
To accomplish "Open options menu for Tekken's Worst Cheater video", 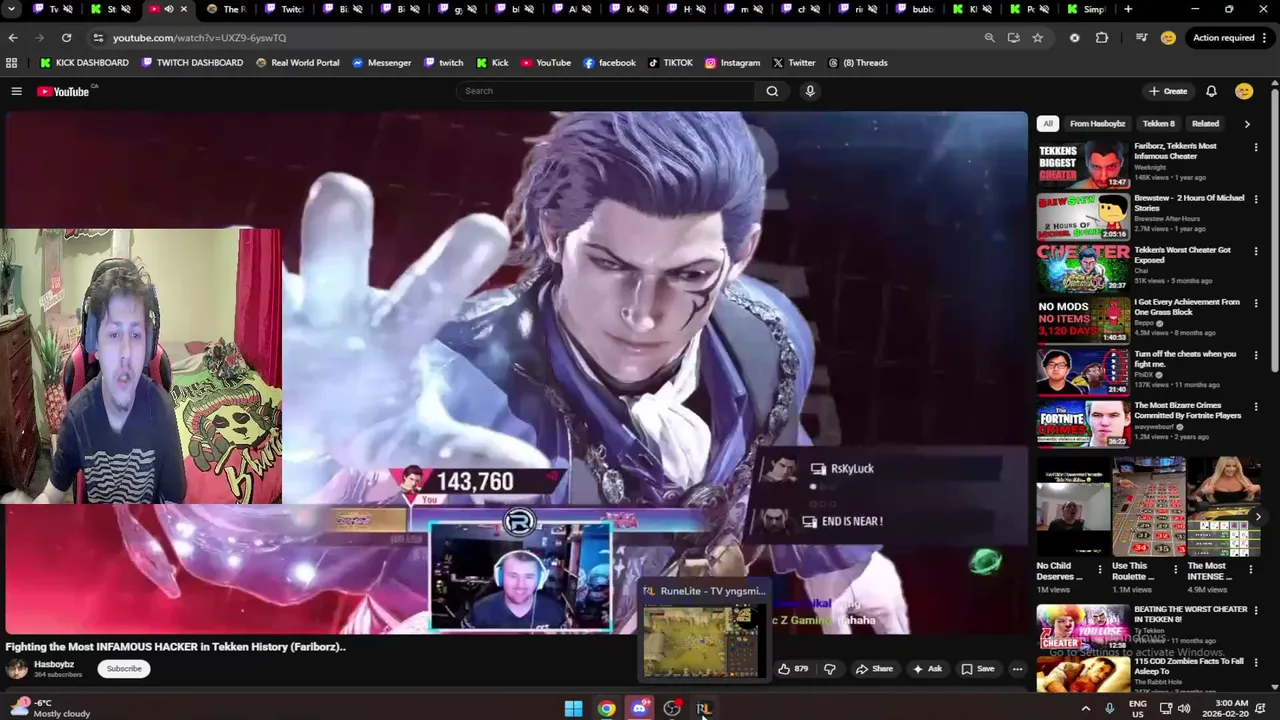I will coord(1256,251).
